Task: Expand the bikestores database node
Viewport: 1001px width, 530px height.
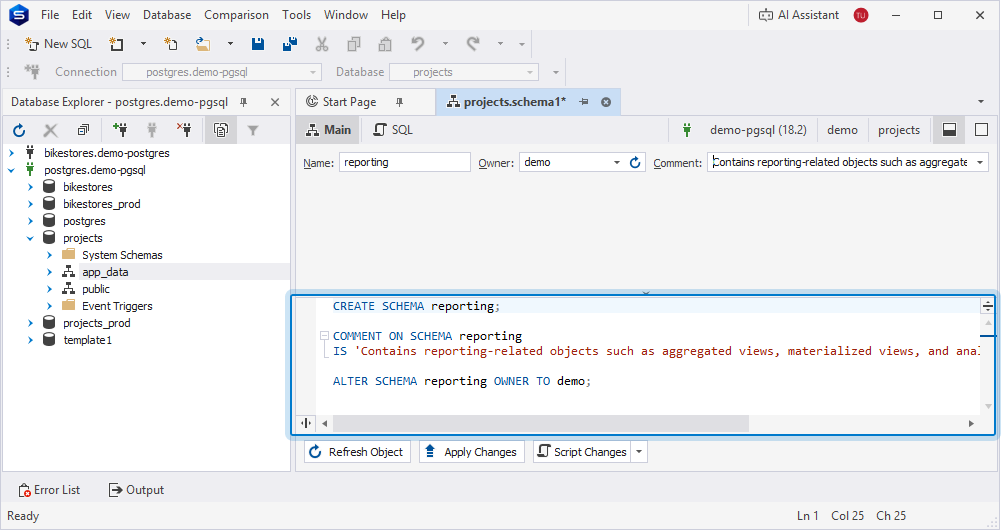Action: tap(30, 187)
